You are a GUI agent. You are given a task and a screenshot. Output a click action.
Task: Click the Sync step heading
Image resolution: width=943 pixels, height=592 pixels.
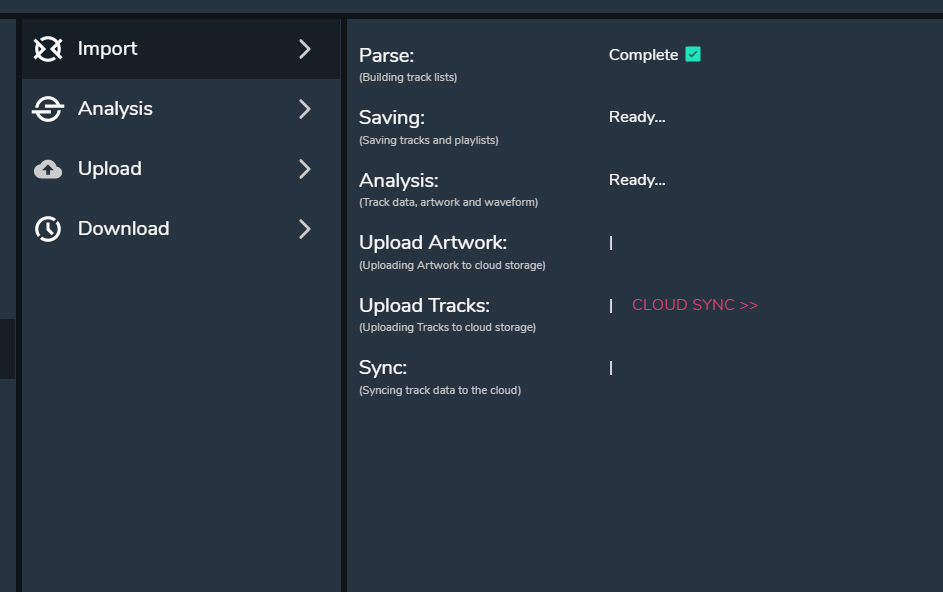pyautogui.click(x=383, y=368)
